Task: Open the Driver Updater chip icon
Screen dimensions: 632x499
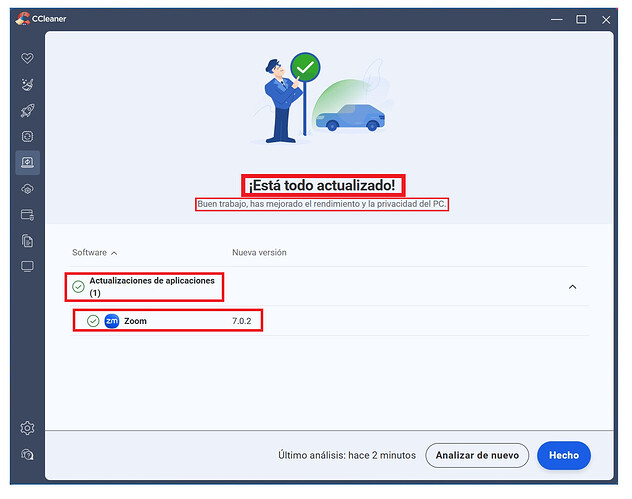Action: tap(27, 137)
